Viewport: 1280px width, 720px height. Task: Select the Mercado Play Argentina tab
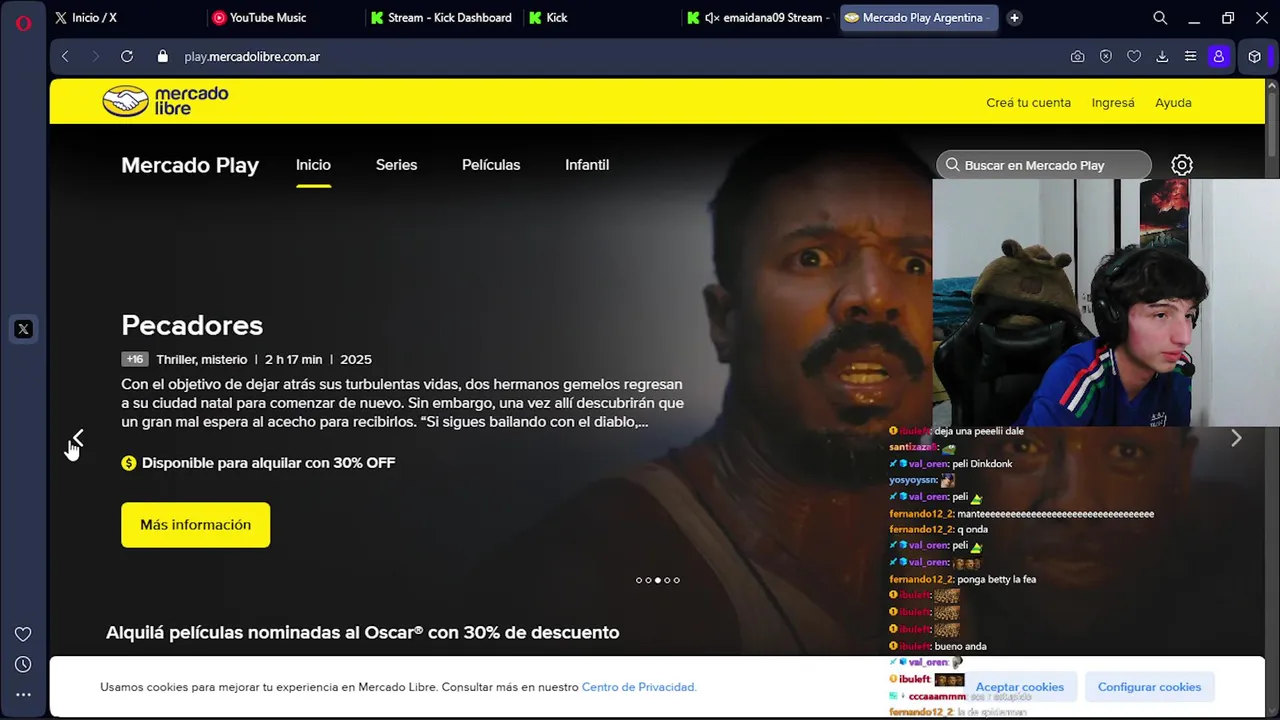pyautogui.click(x=918, y=18)
